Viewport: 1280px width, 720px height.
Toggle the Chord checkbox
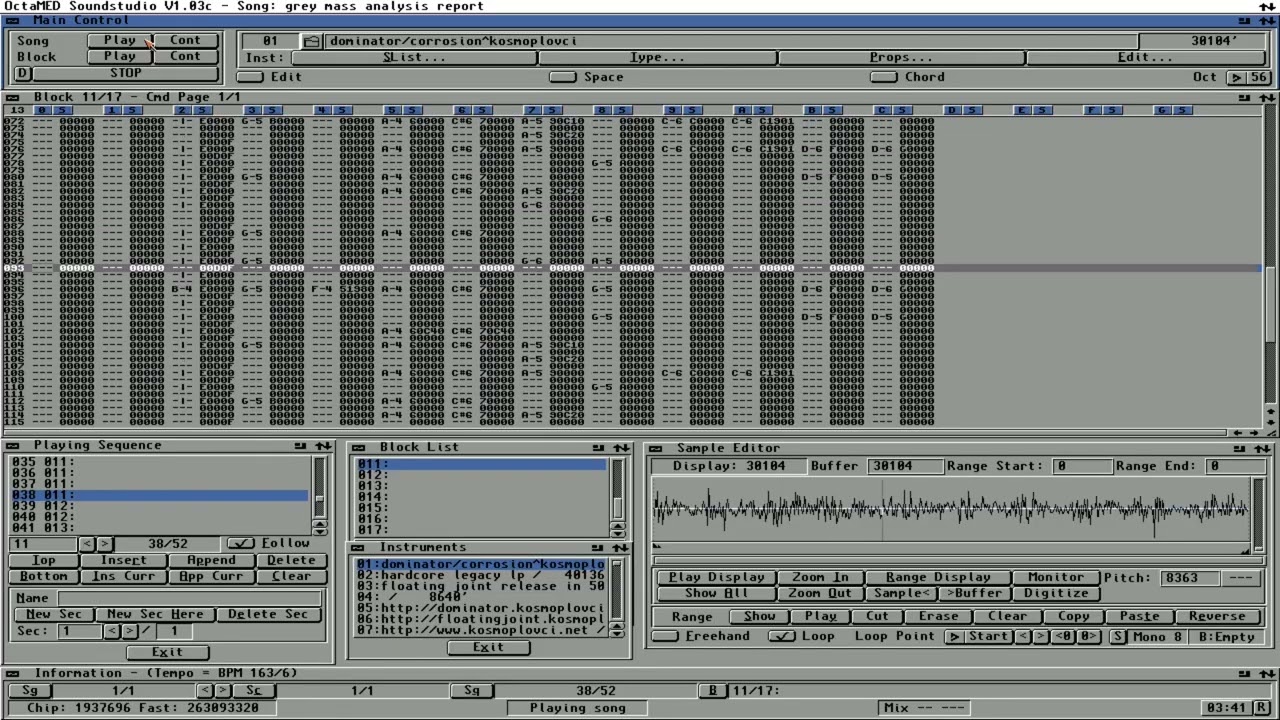pos(884,77)
